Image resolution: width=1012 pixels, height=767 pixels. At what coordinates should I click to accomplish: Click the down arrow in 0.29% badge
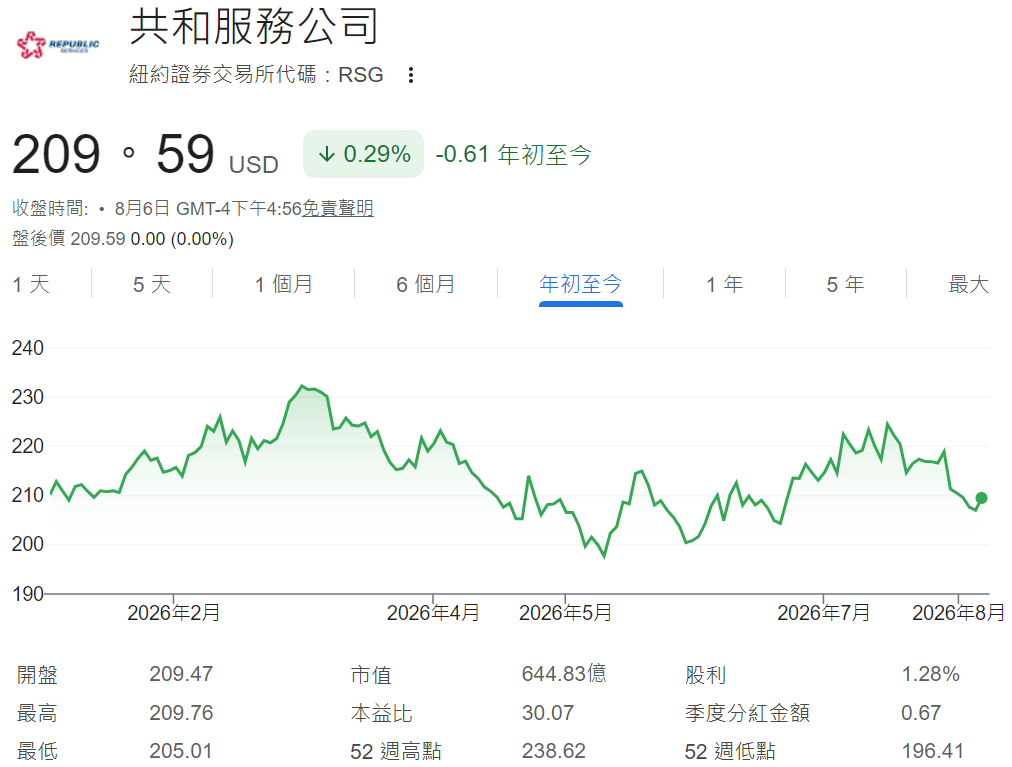327,154
